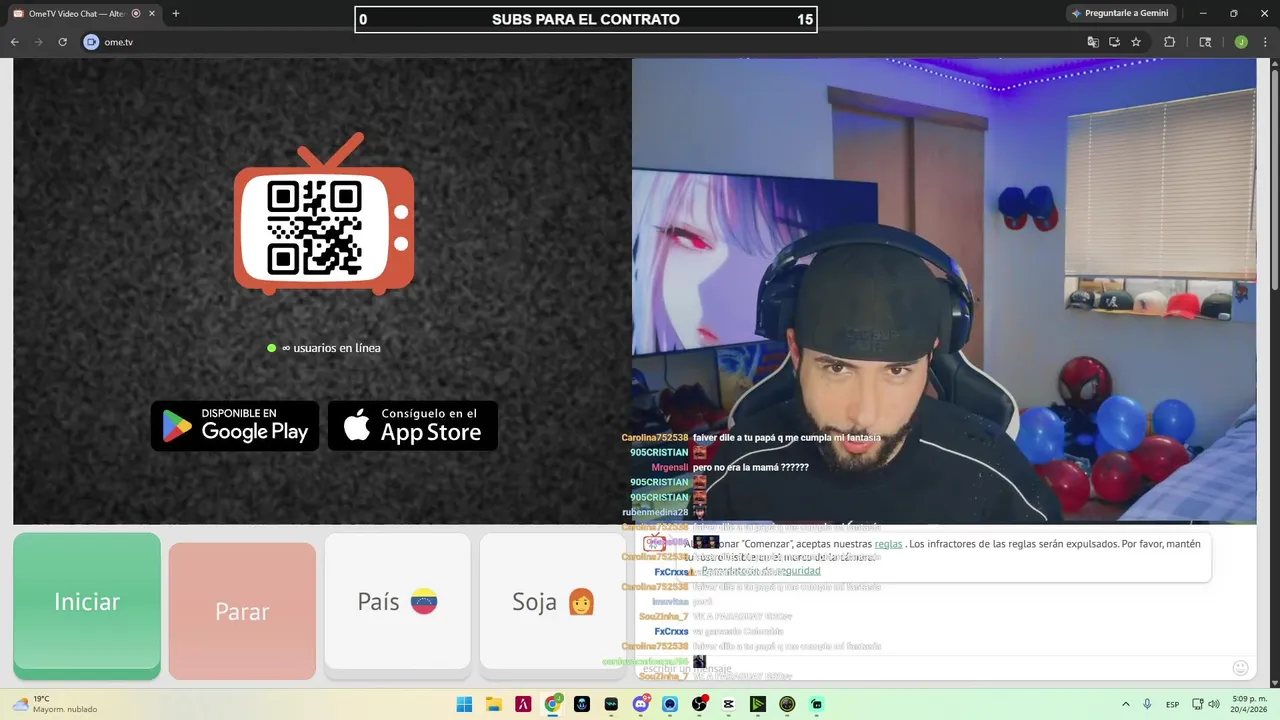Open the Chrome three-dot menu
Viewport: 1280px width, 720px height.
[x=1264, y=42]
